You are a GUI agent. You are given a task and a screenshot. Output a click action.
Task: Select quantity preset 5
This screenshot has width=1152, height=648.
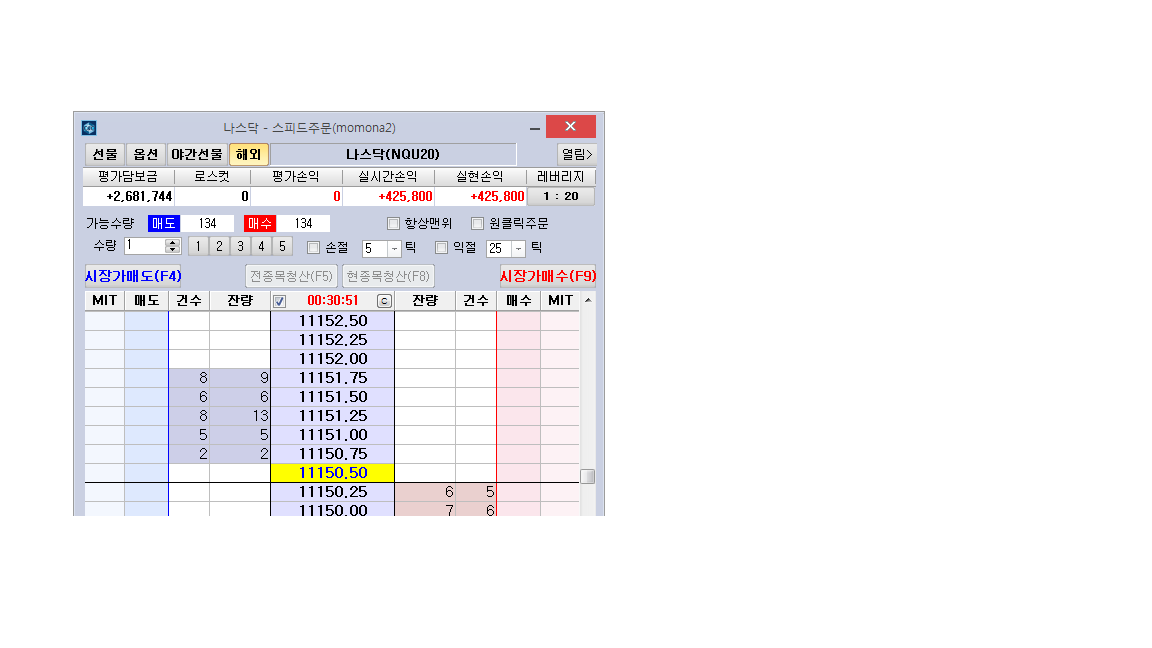[282, 246]
